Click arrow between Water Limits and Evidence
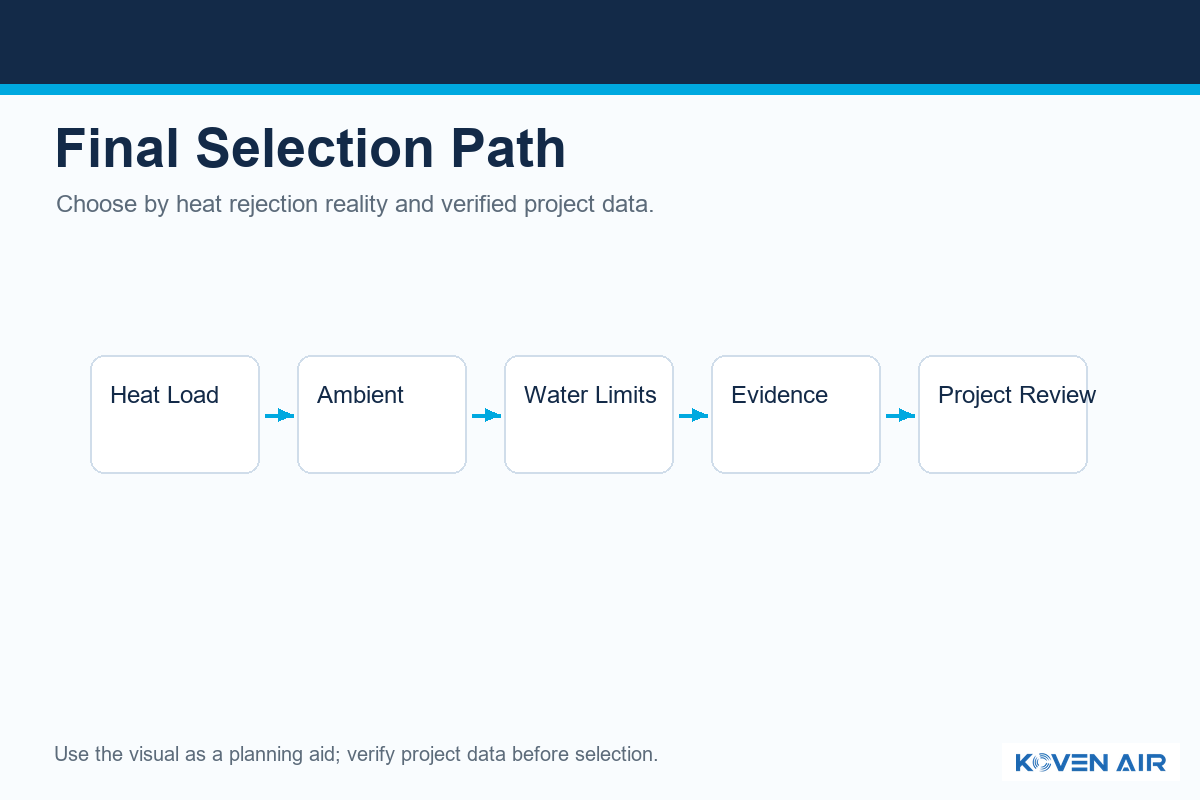This screenshot has width=1200, height=800. tap(693, 415)
